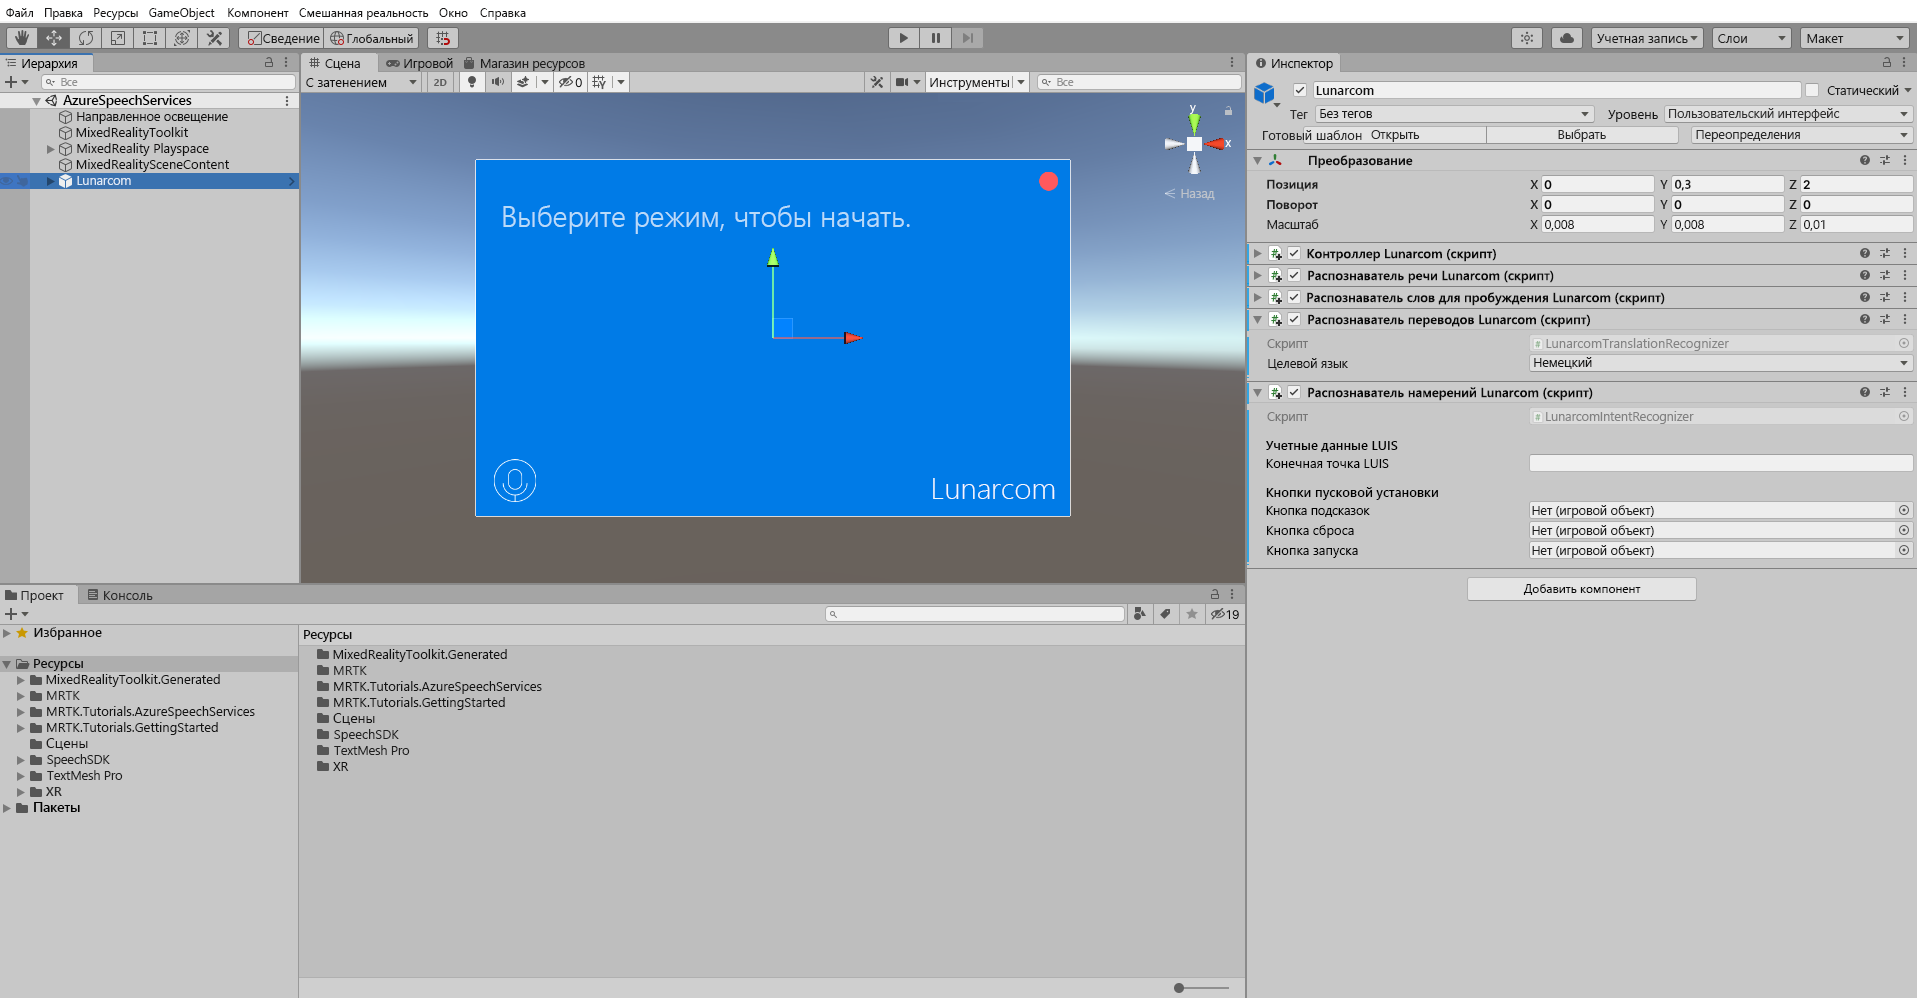Toggle grid snapping icon in toolbar
Screen dimensions: 1917x998
pos(443,38)
